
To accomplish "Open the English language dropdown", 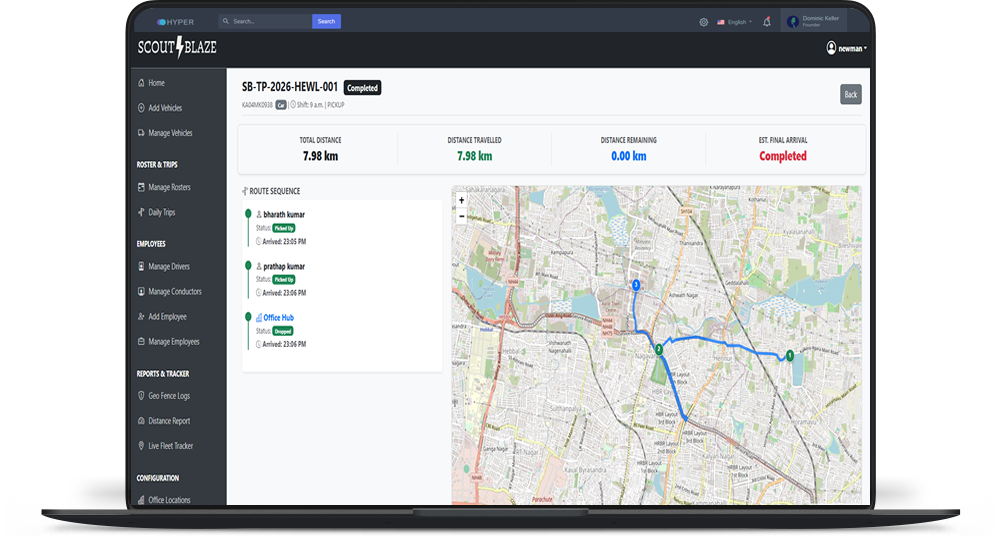I will pos(735,22).
